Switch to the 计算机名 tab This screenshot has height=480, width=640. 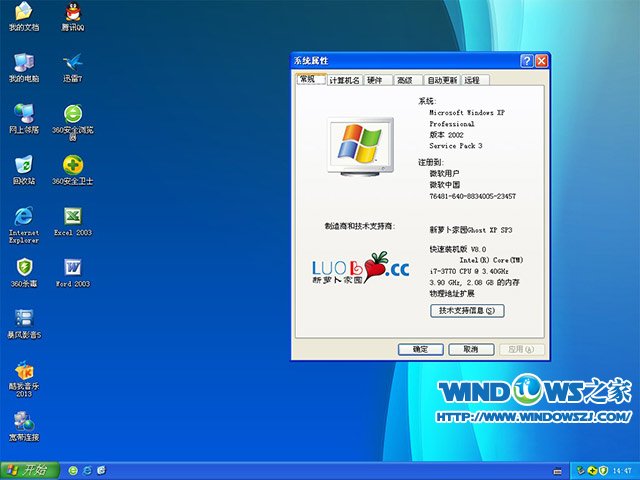[345, 80]
